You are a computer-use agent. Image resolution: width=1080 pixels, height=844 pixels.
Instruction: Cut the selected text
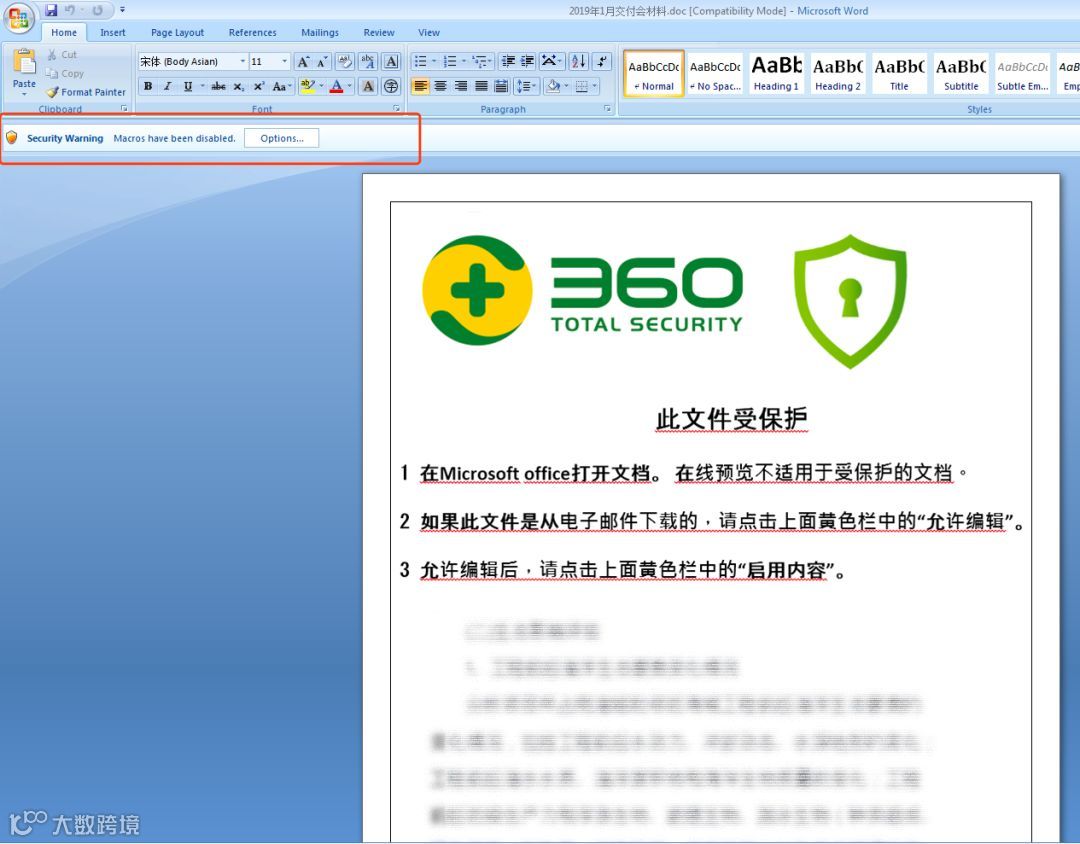click(x=62, y=54)
